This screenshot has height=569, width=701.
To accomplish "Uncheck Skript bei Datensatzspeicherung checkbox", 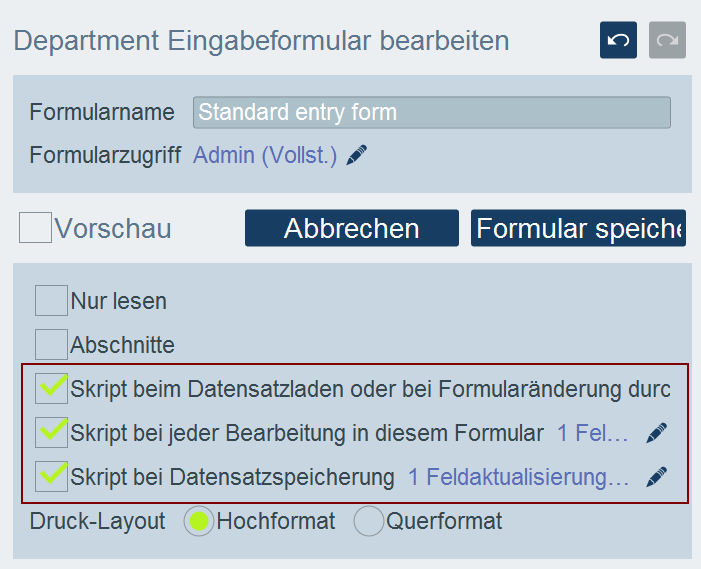I will (52, 477).
